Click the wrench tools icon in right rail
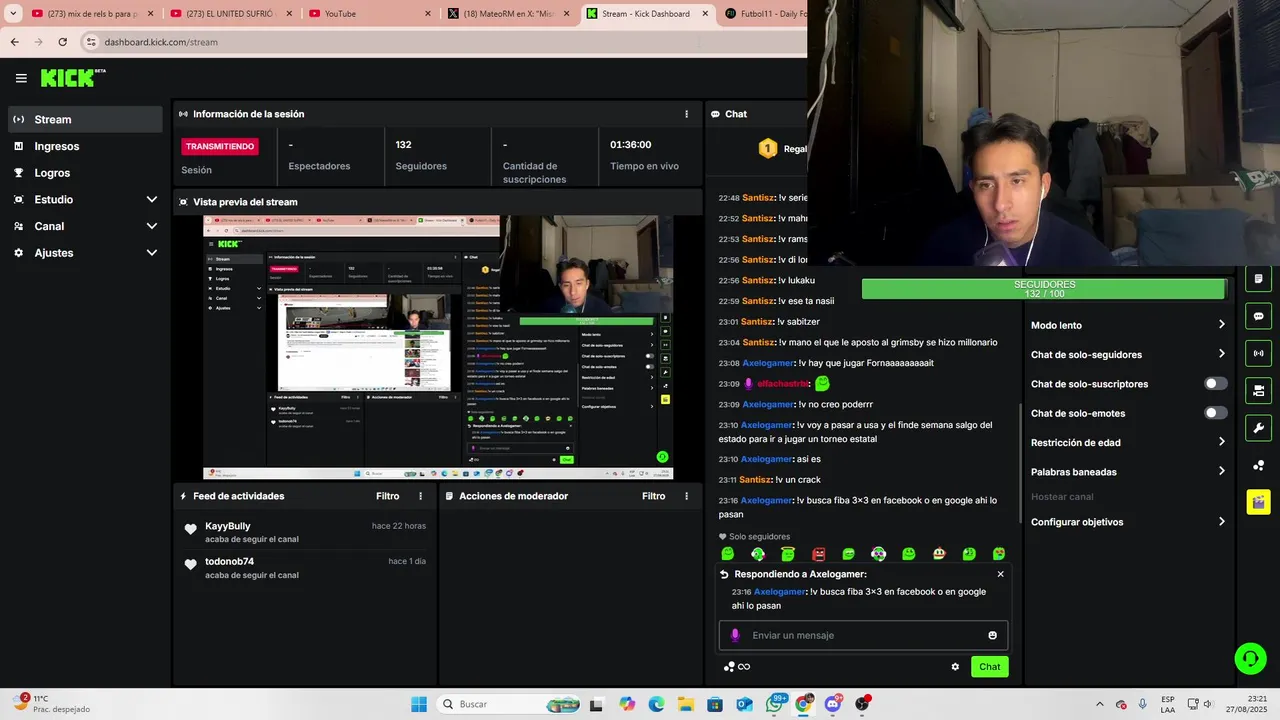1280x720 pixels. 1258,428
